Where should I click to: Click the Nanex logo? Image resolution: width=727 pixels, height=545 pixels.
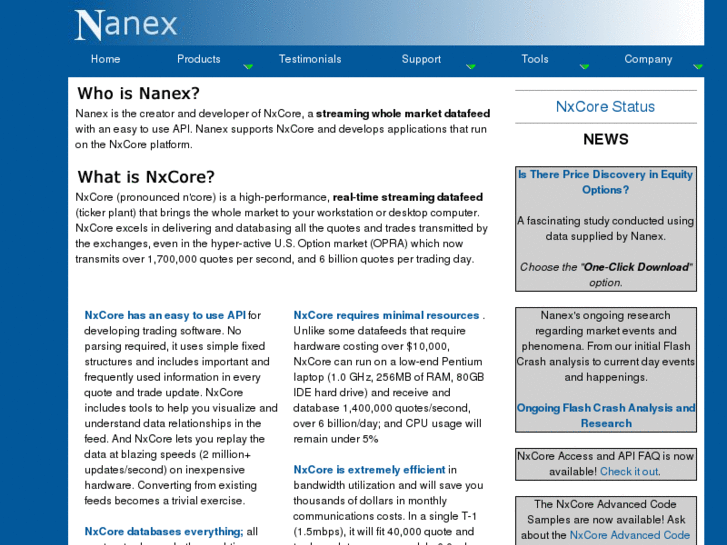(x=126, y=25)
